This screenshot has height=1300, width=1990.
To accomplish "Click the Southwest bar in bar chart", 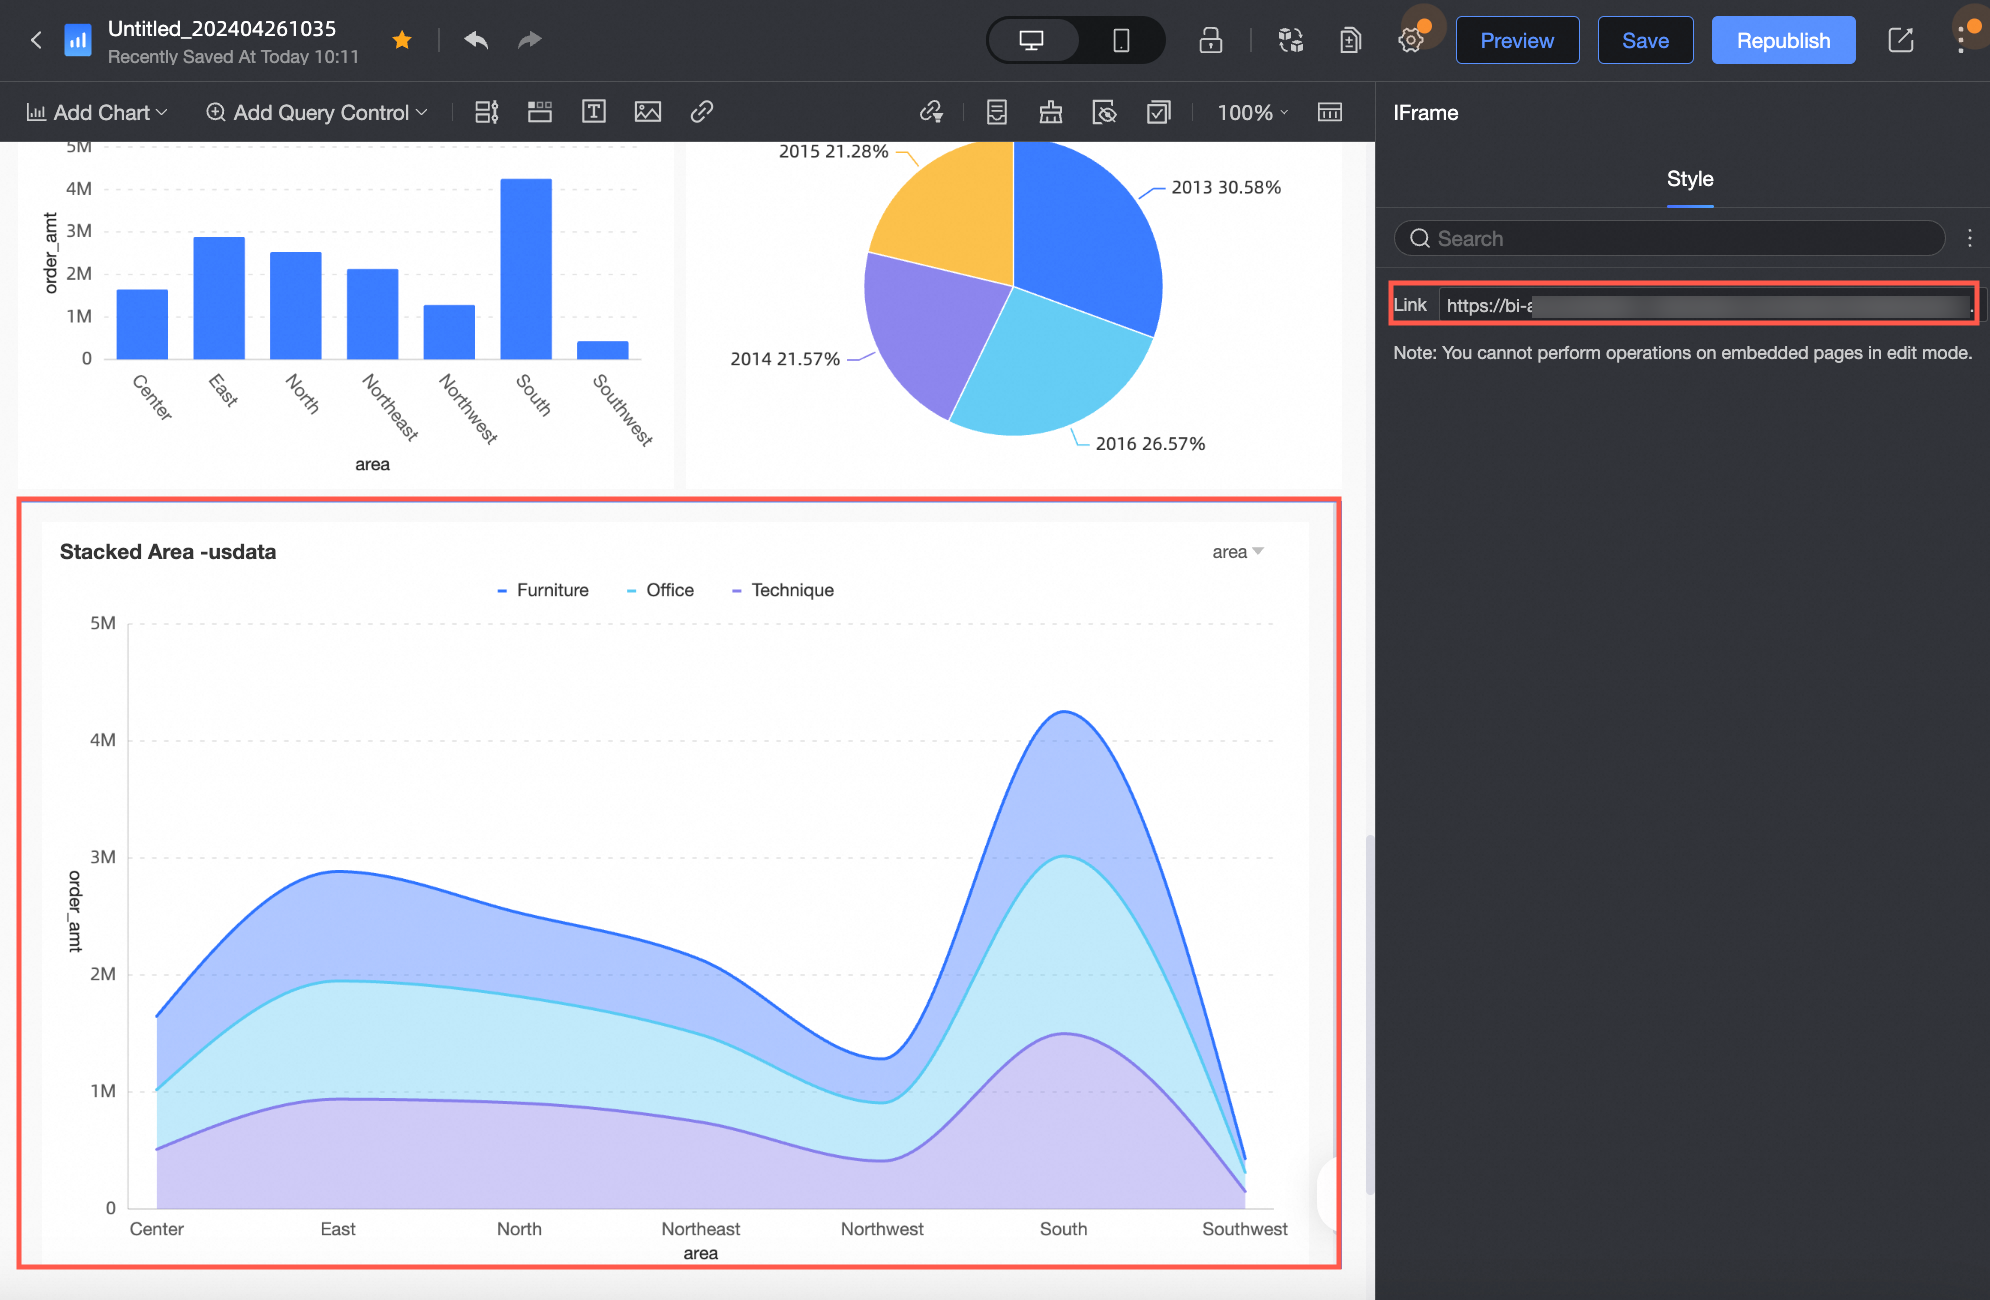I will coord(603,350).
